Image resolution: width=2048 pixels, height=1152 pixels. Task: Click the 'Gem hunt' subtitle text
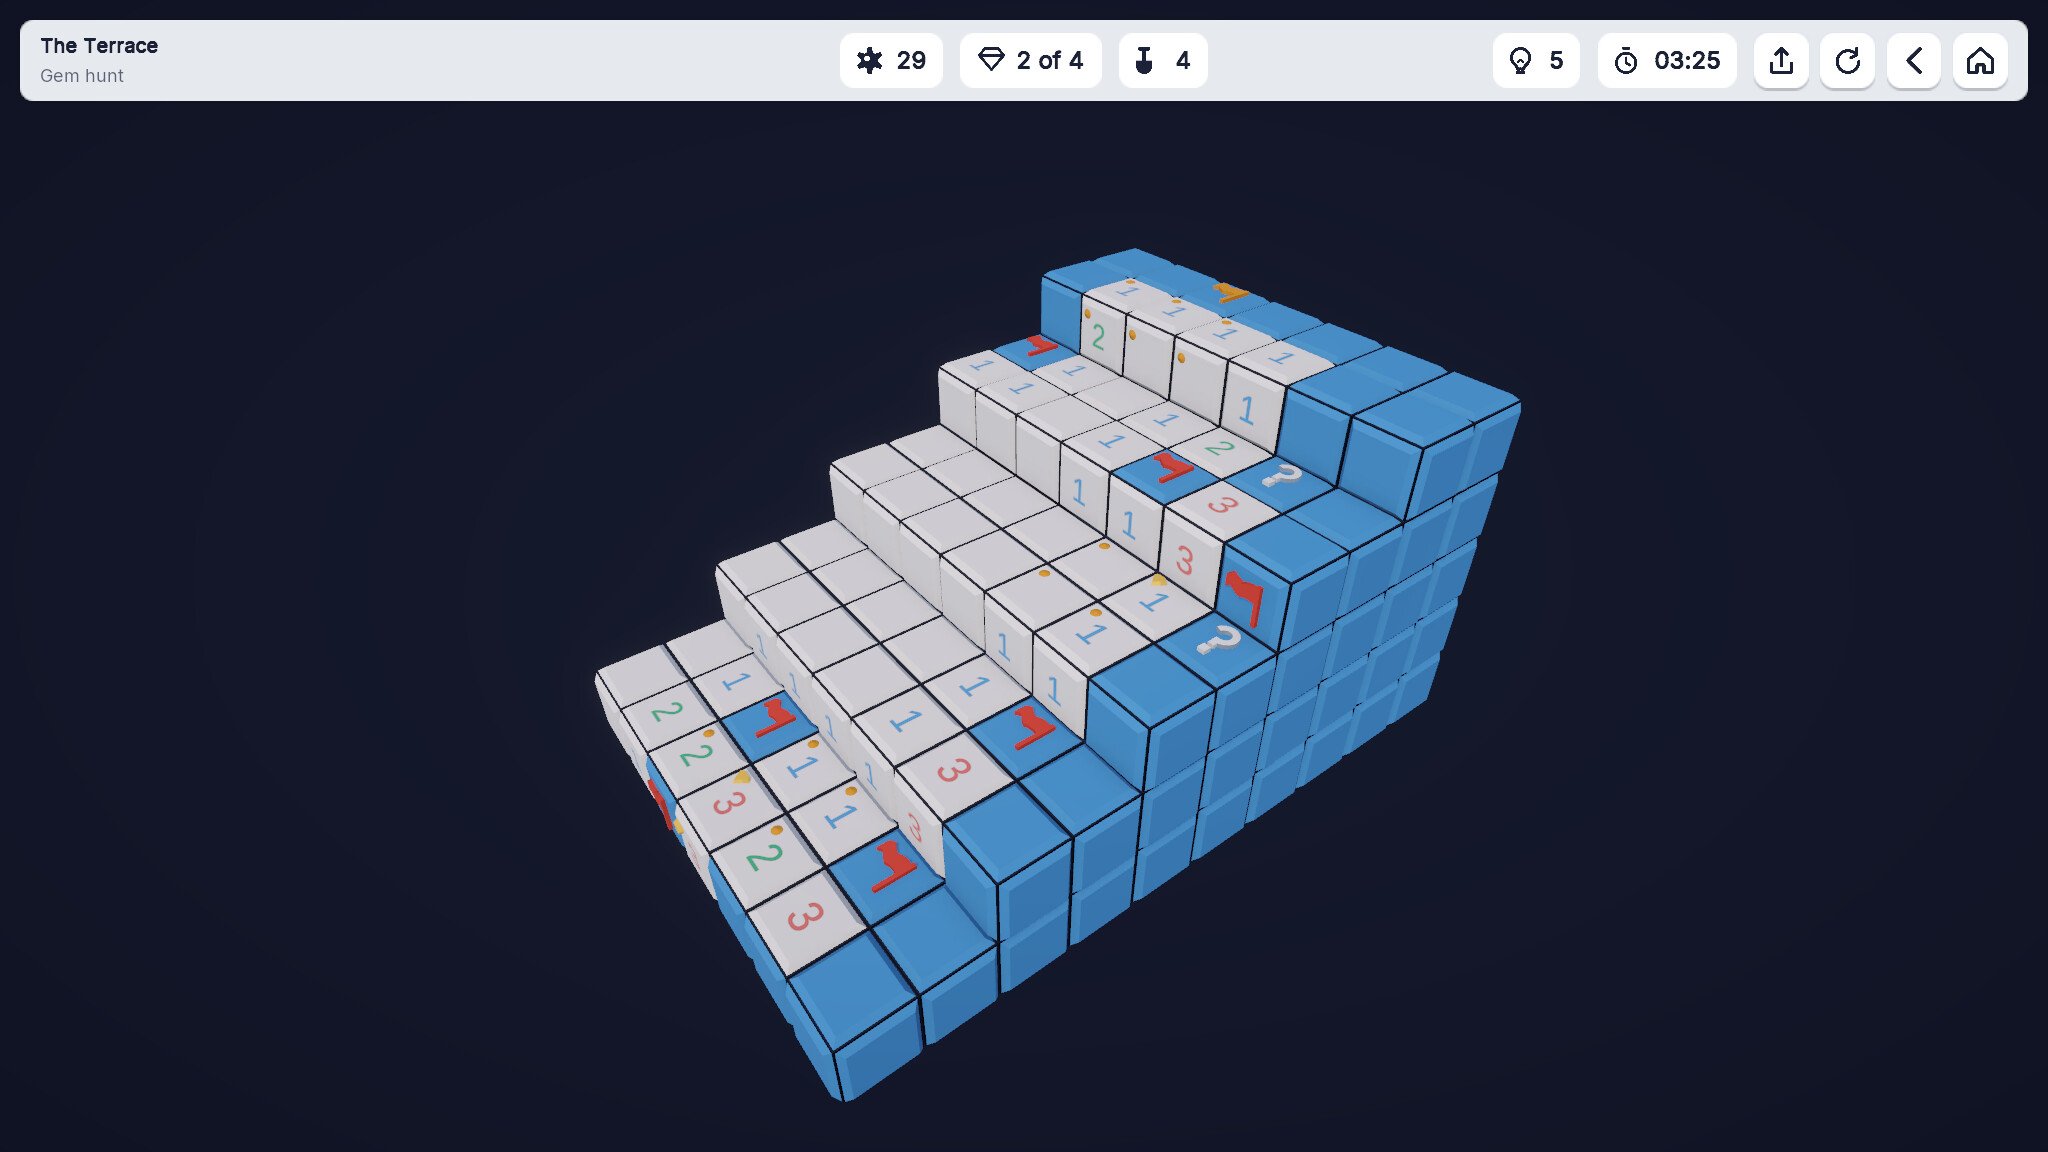click(x=82, y=76)
